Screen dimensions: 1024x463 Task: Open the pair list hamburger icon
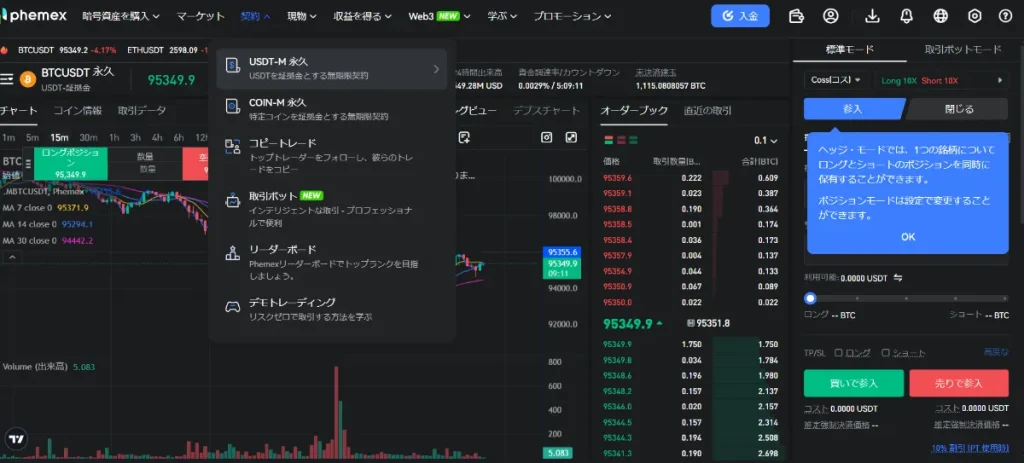click(7, 79)
